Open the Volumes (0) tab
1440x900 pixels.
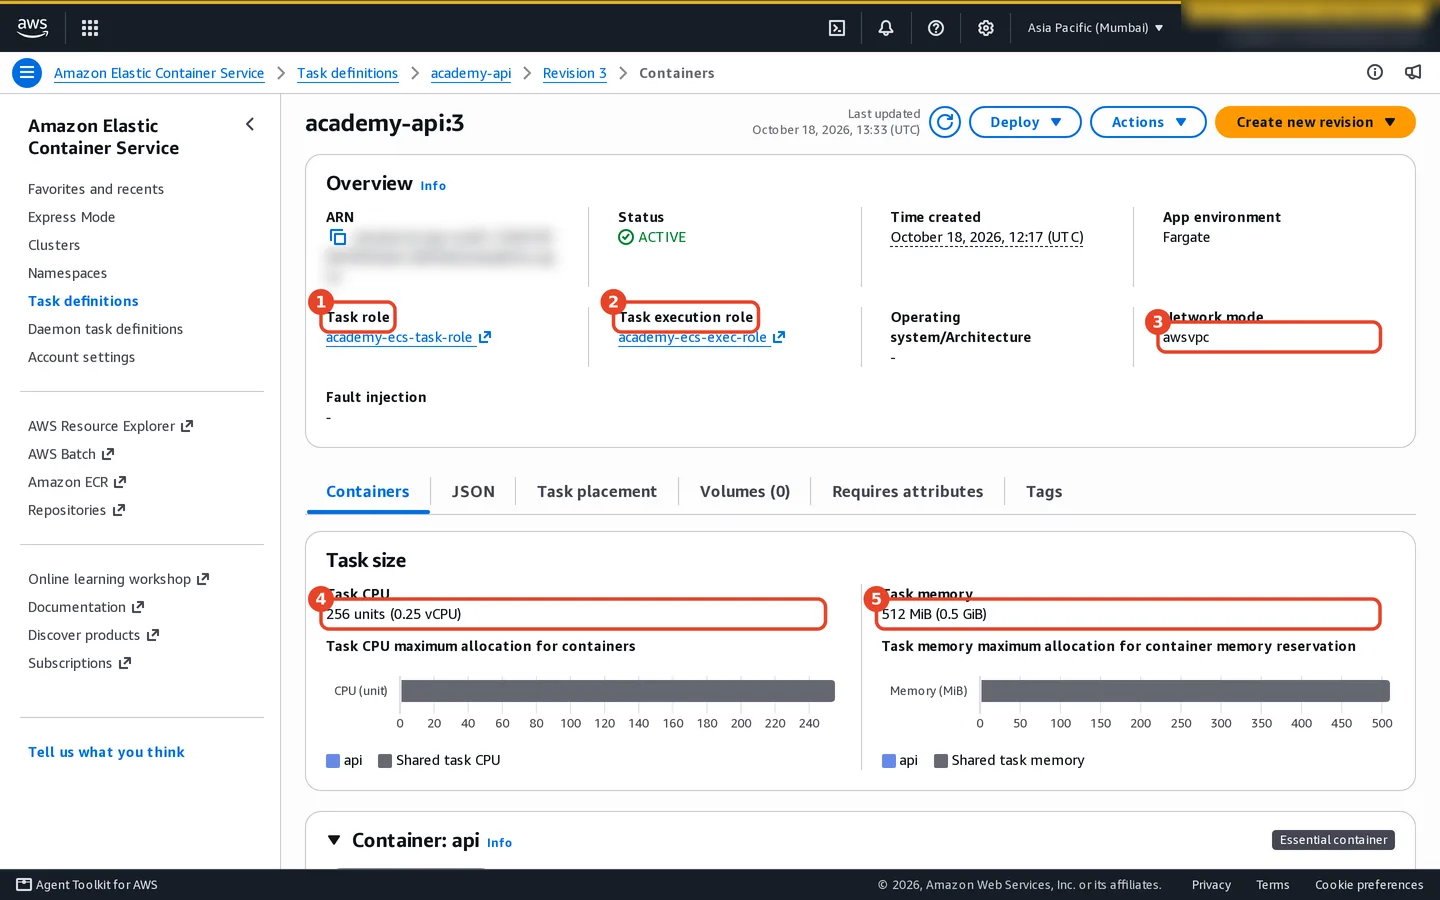tap(745, 492)
